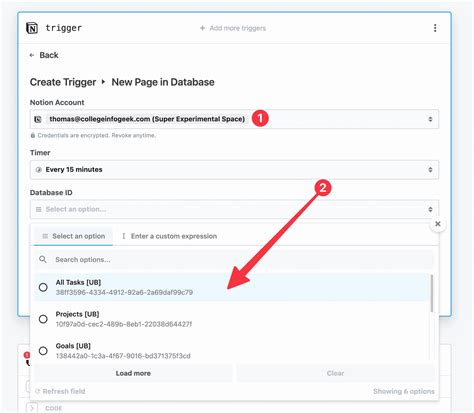Click the Create Trigger breadcrumb
Image resolution: width=474 pixels, height=413 pixels.
63,82
